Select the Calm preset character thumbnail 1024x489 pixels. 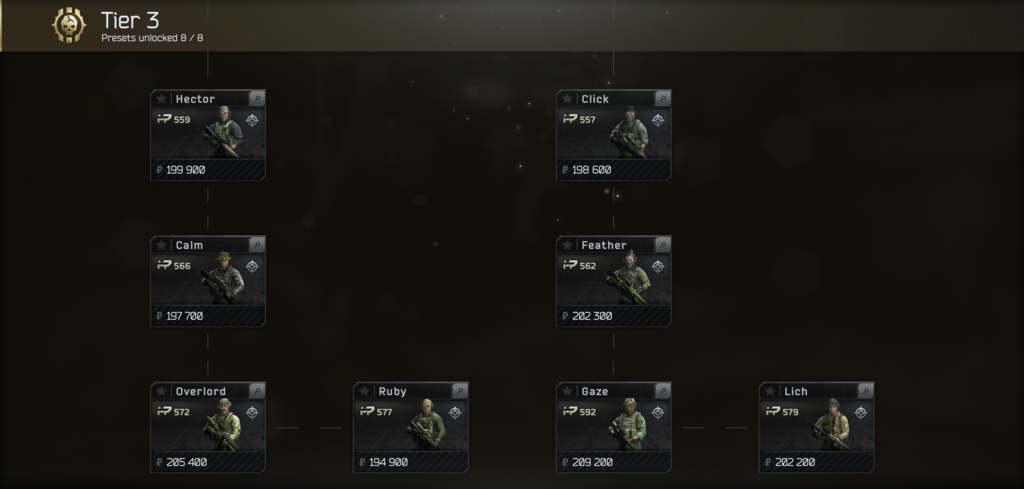[224, 277]
